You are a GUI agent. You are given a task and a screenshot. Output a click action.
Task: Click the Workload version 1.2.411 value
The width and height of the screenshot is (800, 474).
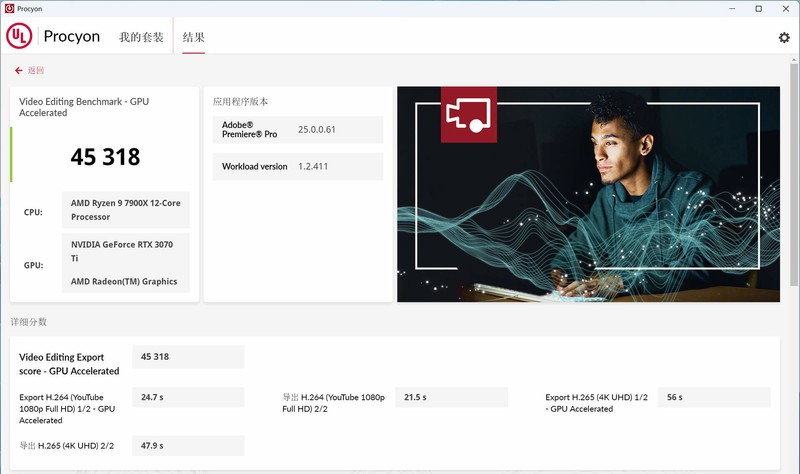313,166
